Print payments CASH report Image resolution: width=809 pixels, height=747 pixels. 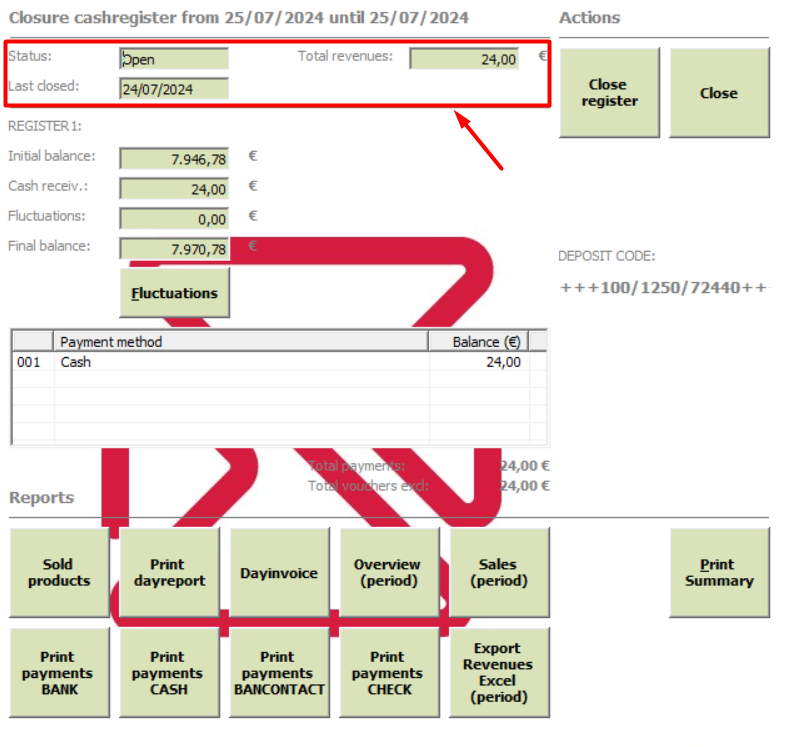click(x=169, y=673)
